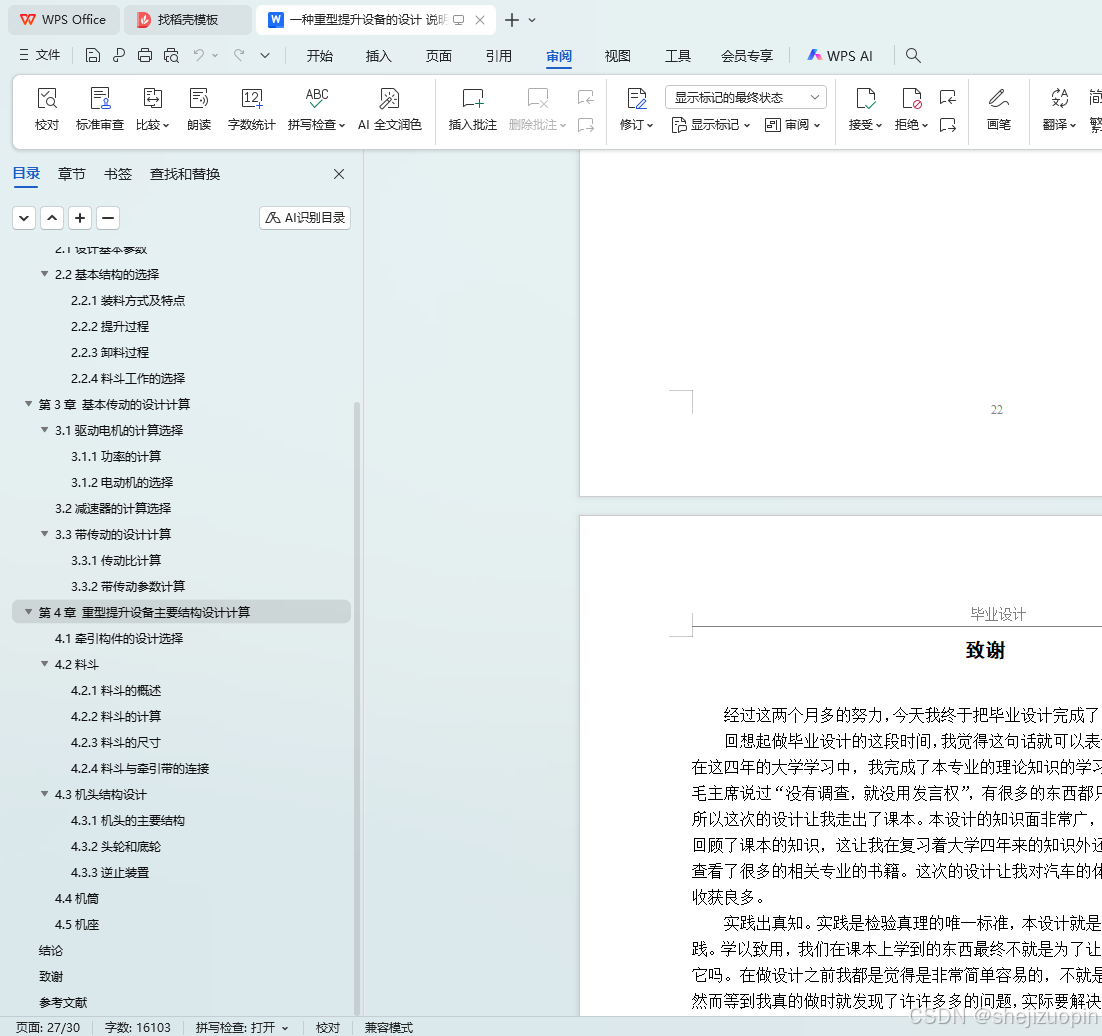This screenshot has width=1102, height=1036.
Task: Expand quick access toolbar customize chevron
Action: coord(265,56)
